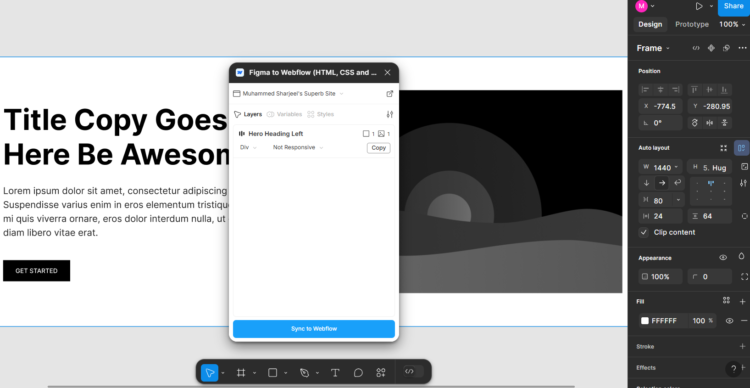Click the Present play icon

pos(699,6)
